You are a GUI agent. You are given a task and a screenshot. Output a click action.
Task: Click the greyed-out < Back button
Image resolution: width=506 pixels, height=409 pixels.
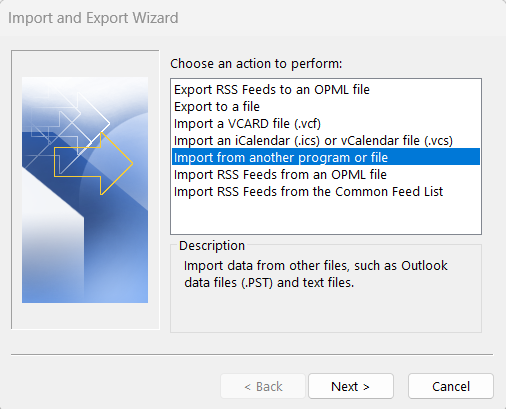pos(263,386)
